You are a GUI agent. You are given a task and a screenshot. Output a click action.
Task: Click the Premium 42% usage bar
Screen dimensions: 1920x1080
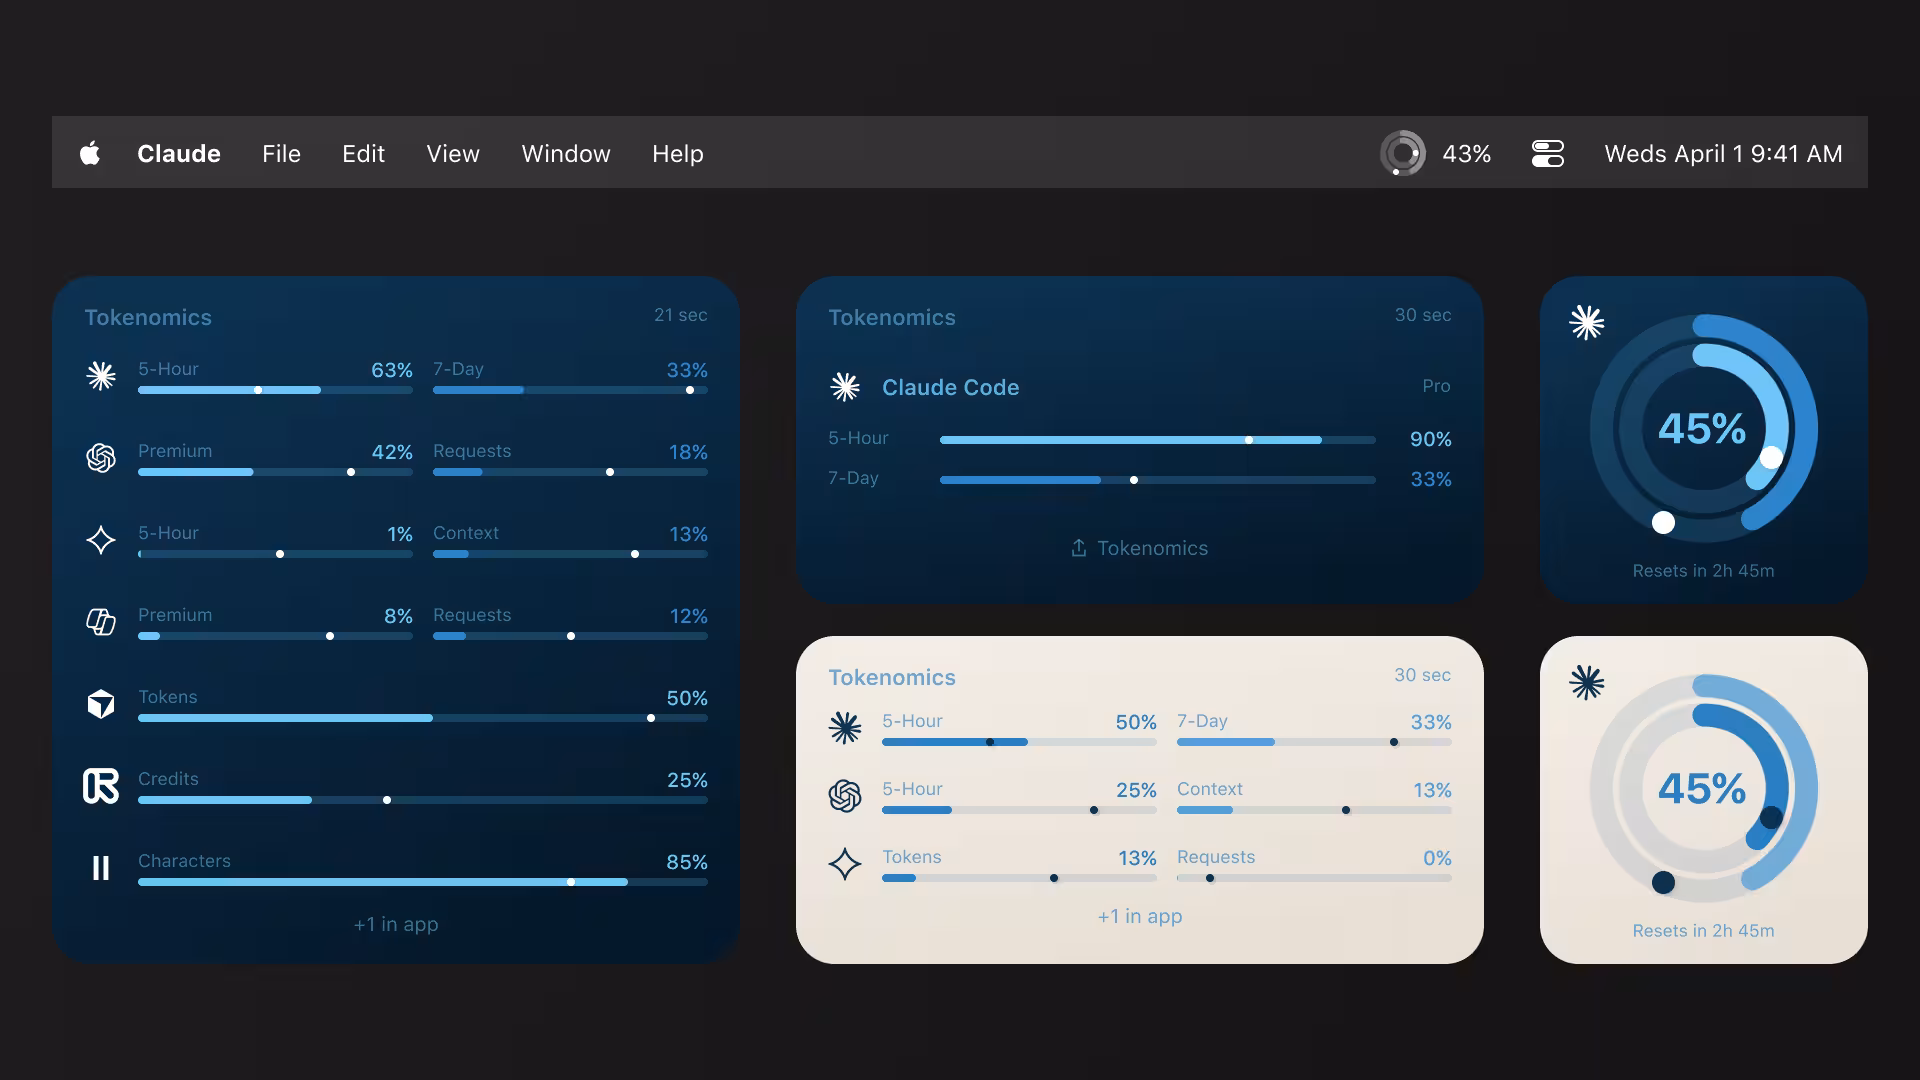275,472
